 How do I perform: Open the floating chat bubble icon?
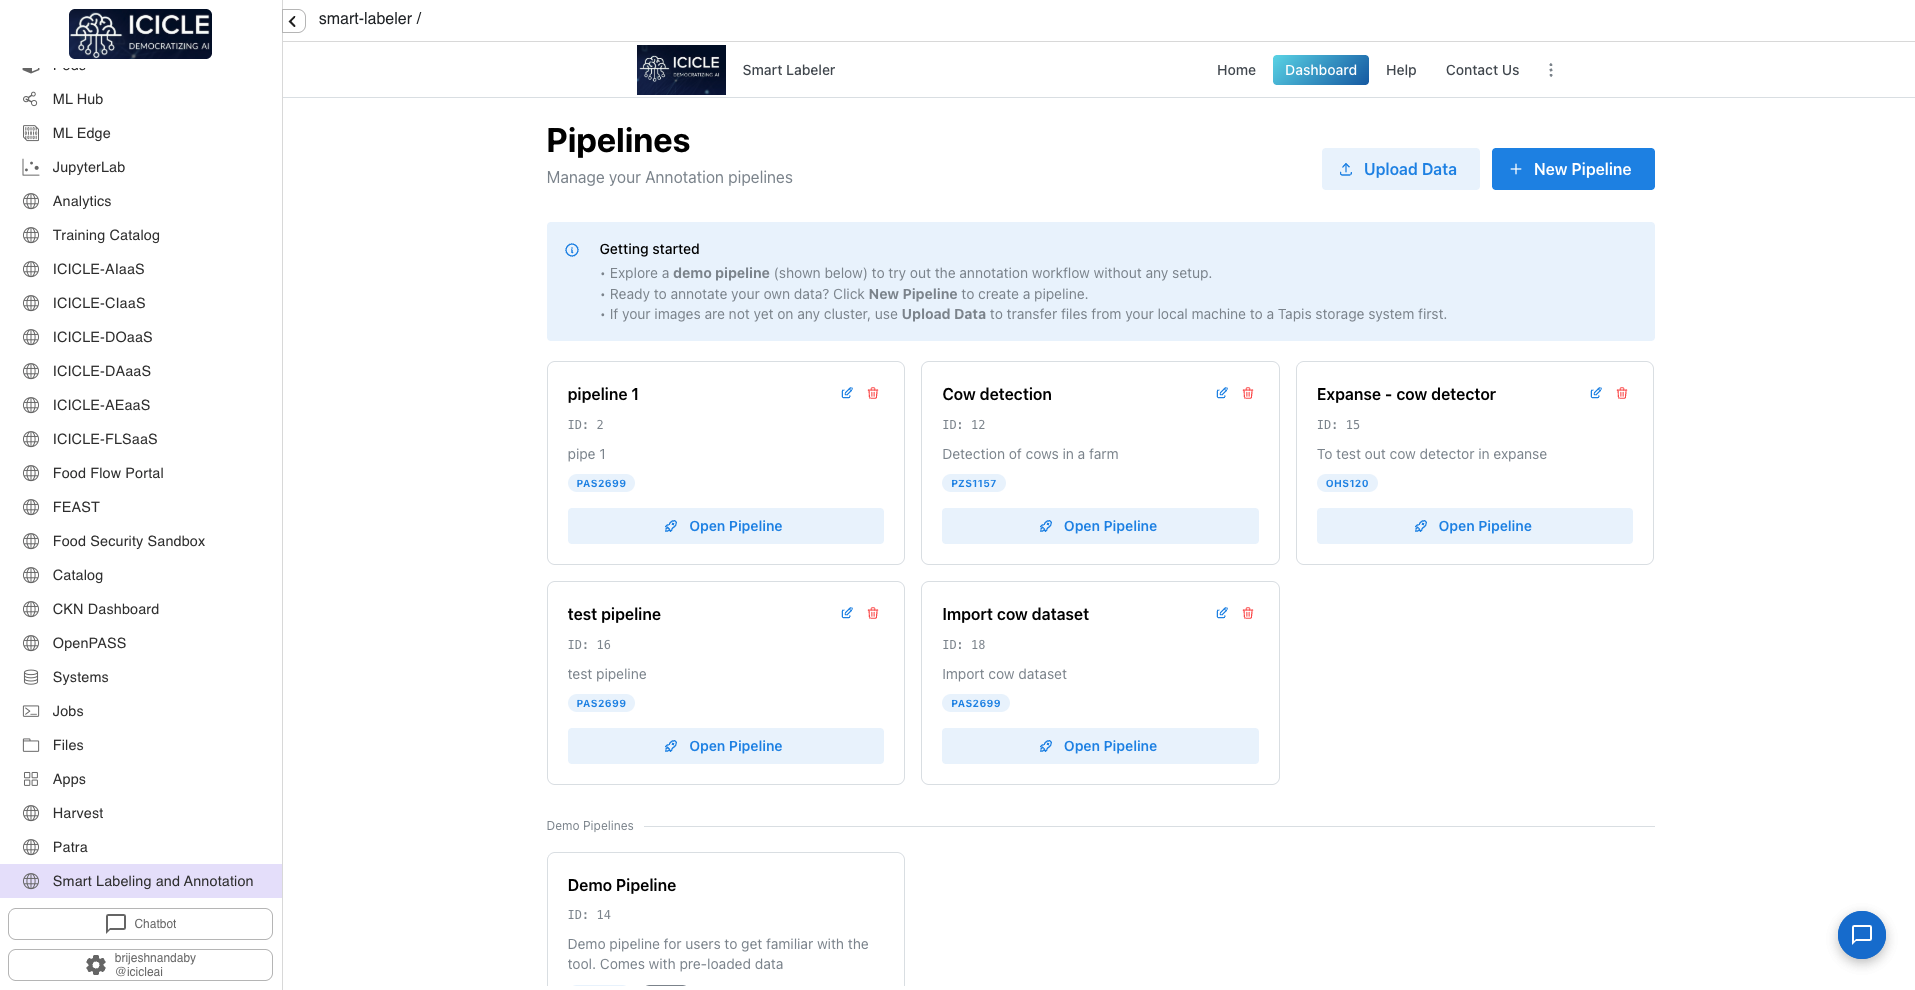1861,935
